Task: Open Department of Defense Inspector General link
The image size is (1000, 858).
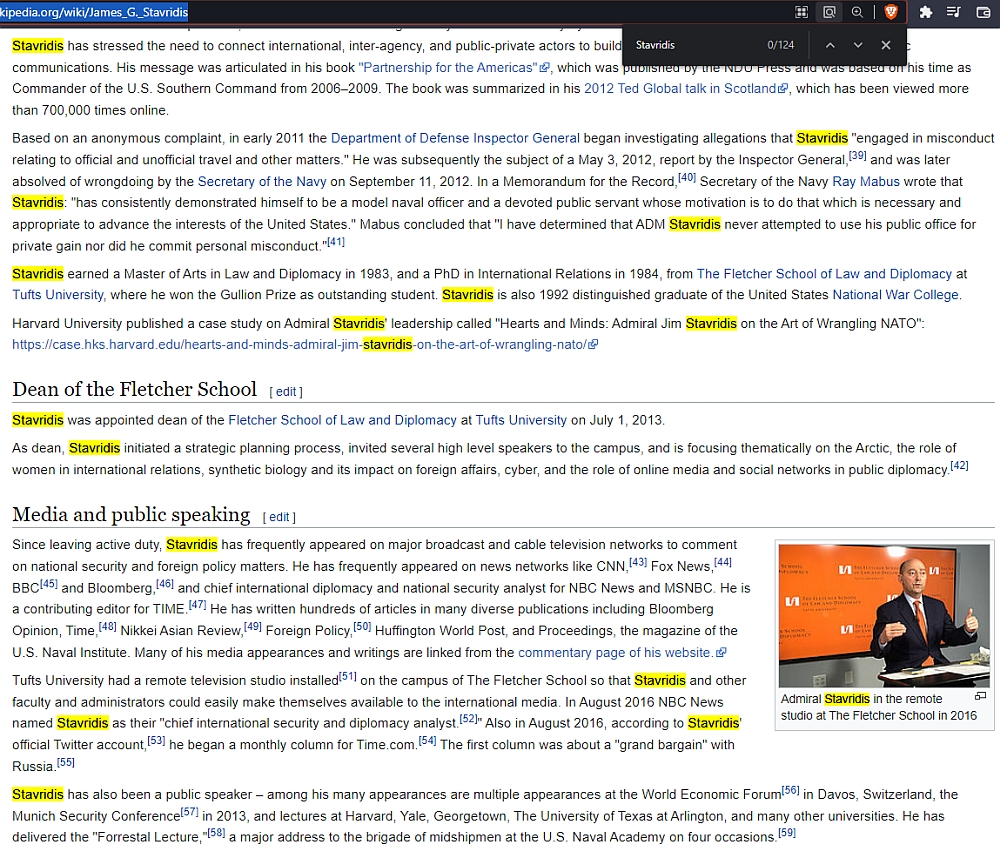Action: tap(455, 138)
